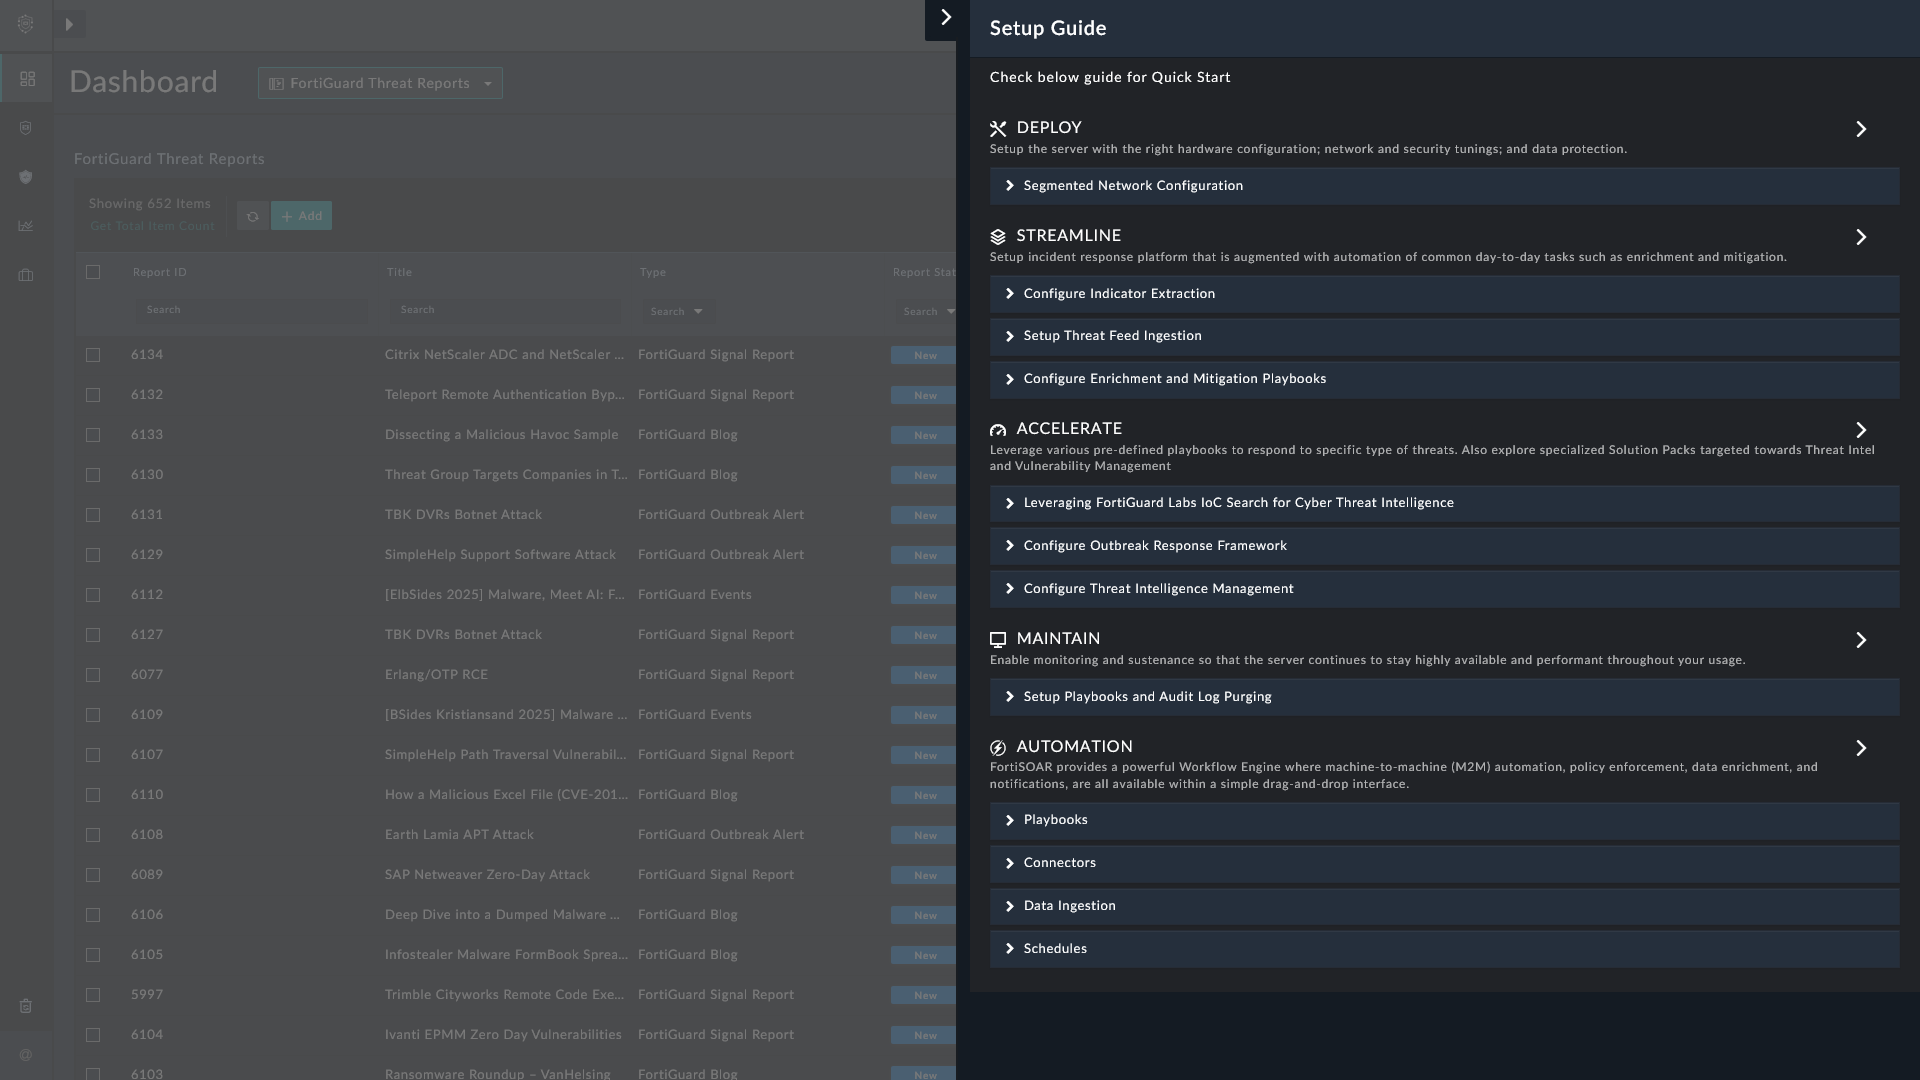Expand Setup Threat Feed Ingestion item
Image resolution: width=1920 pixels, height=1080 pixels.
click(1112, 336)
